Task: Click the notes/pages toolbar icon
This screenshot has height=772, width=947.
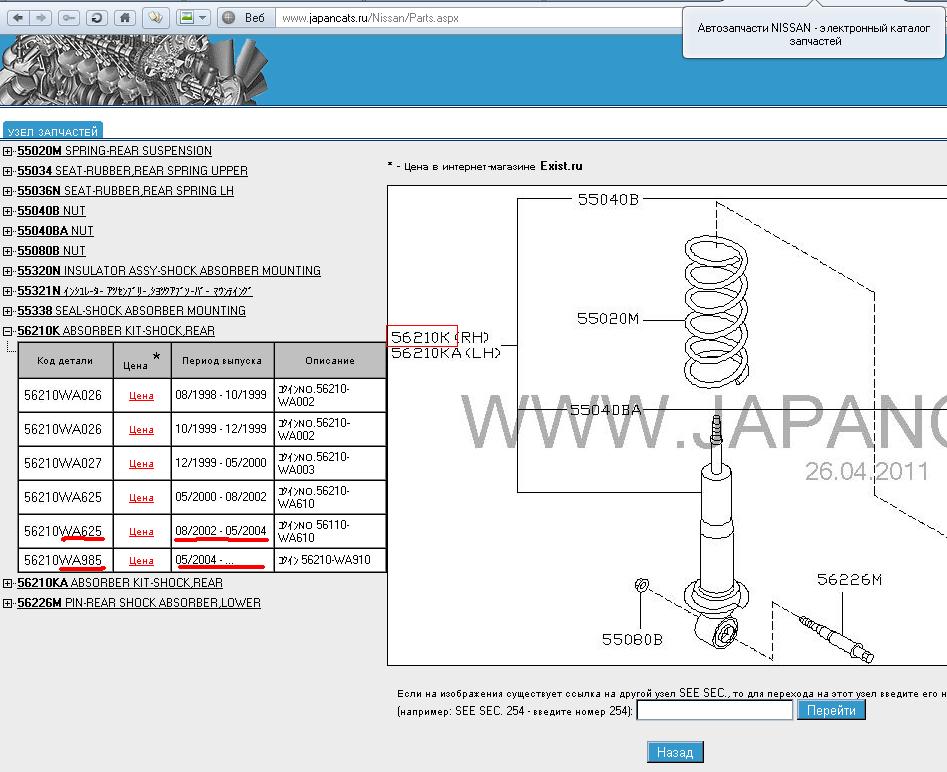Action: (x=155, y=18)
